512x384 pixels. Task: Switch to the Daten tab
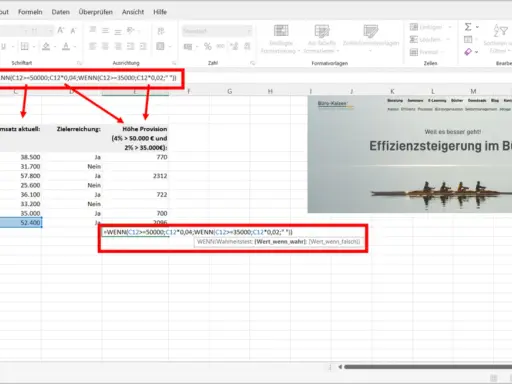click(x=61, y=12)
